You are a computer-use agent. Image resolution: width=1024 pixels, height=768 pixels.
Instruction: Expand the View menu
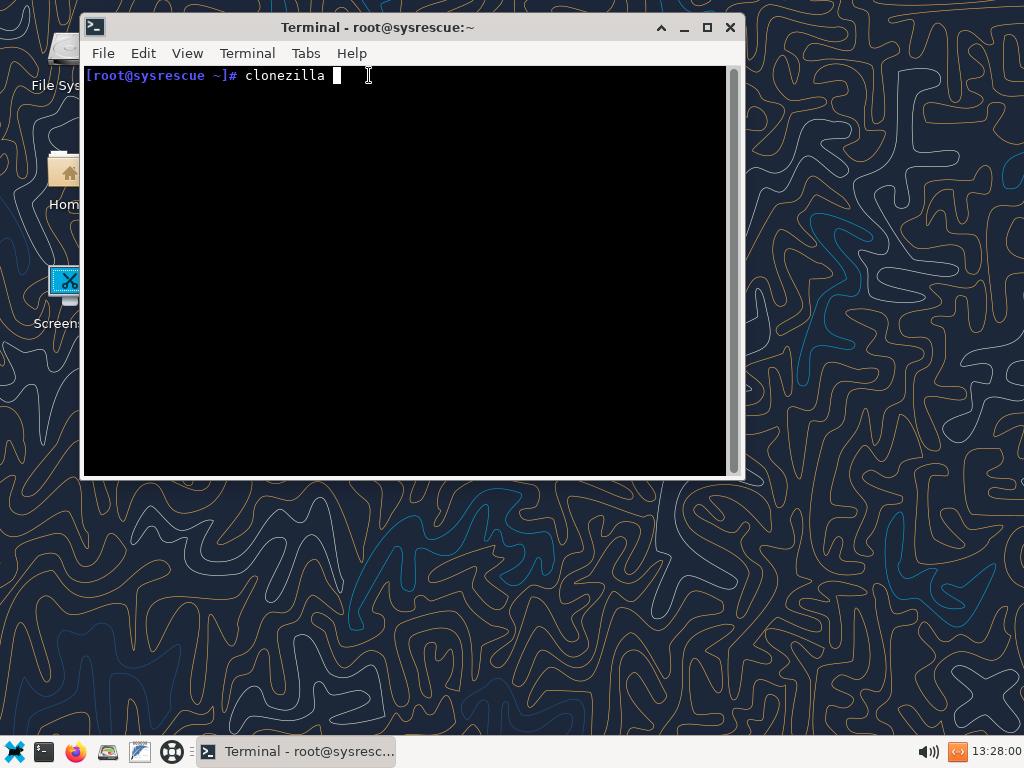point(187,53)
